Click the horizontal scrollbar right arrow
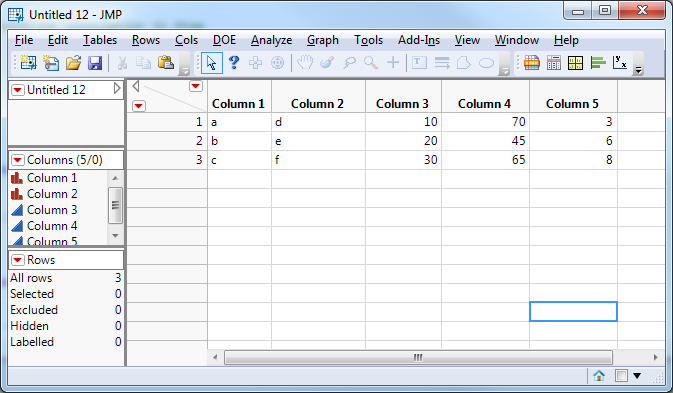Image resolution: width=673 pixels, height=393 pixels. 655,357
